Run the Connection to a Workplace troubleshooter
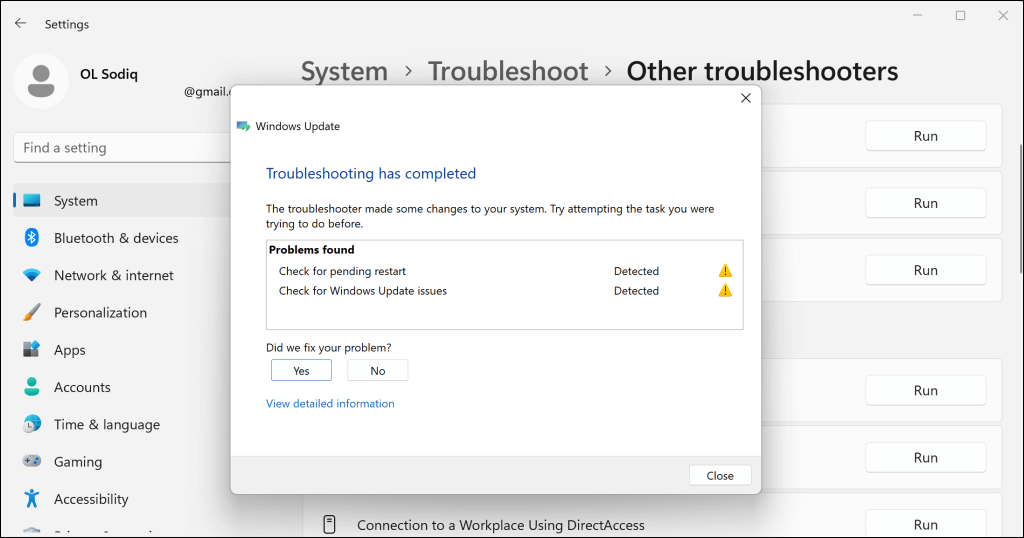Viewport: 1024px width, 538px height. pos(925,524)
